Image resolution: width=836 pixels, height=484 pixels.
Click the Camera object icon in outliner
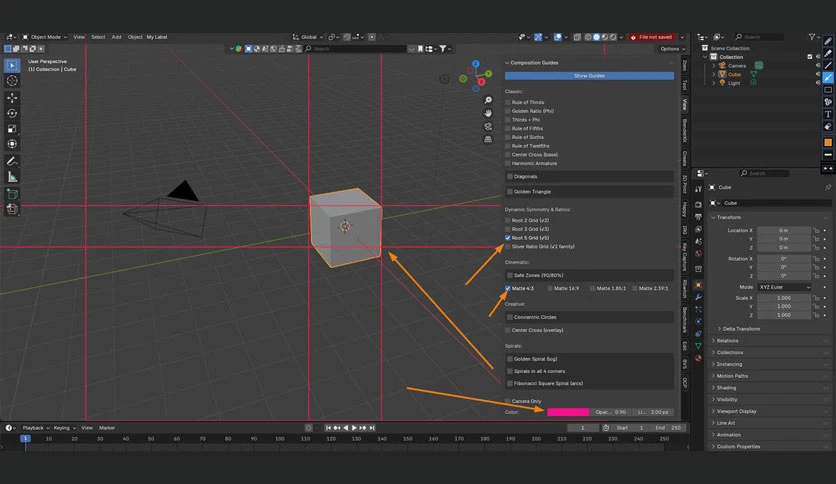722,66
